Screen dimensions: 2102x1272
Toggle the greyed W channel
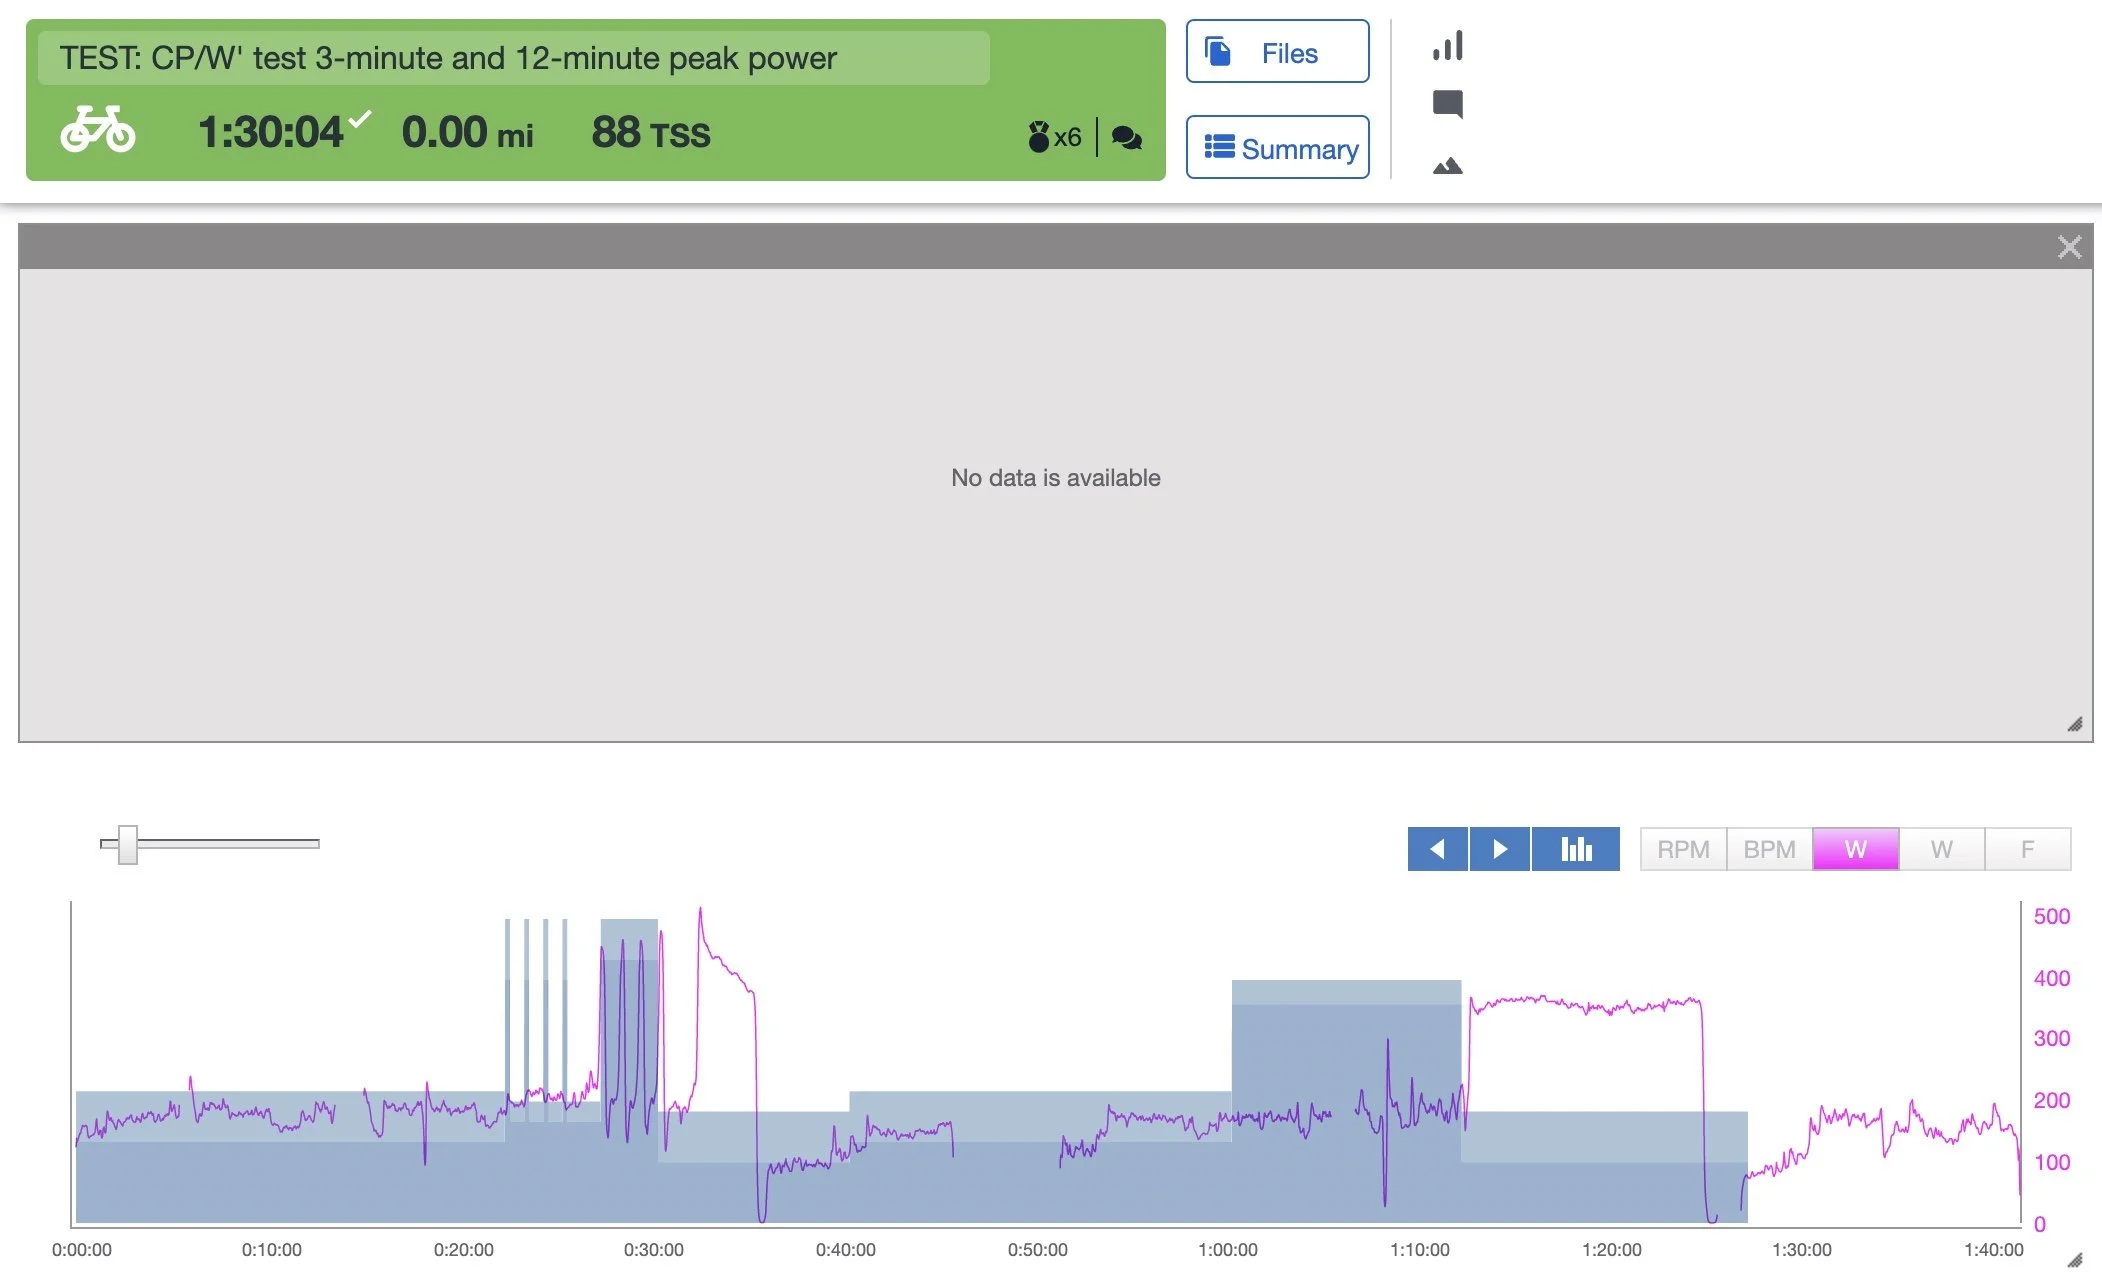pyautogui.click(x=1942, y=849)
